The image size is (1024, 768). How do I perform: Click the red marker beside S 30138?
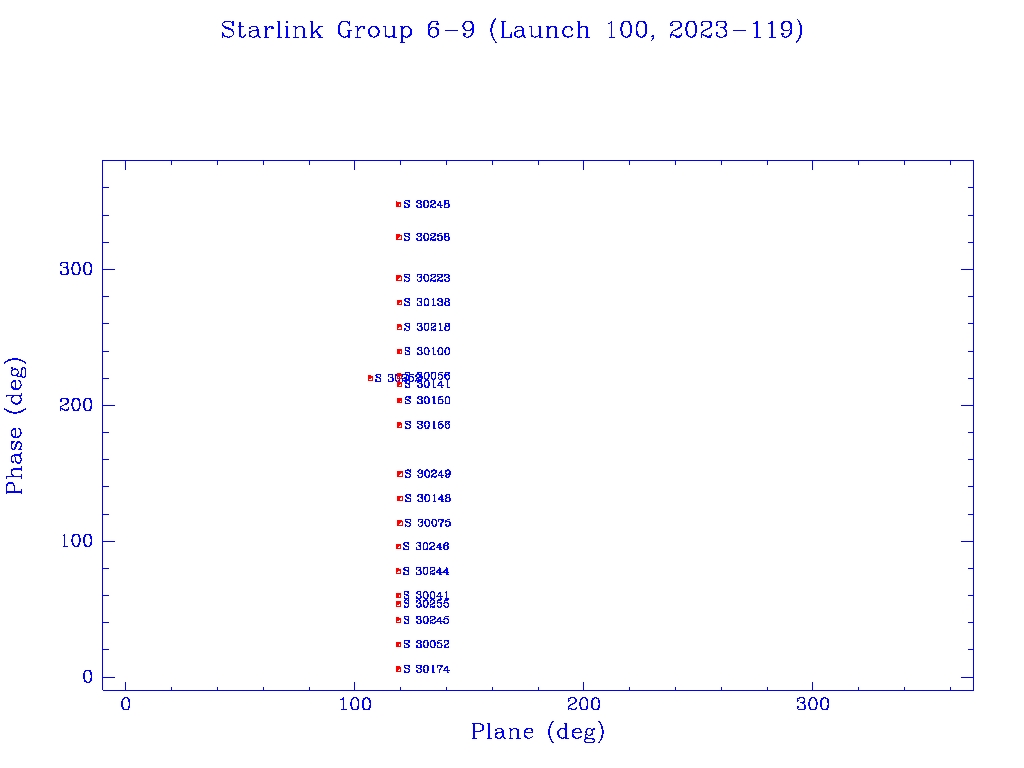coord(400,302)
